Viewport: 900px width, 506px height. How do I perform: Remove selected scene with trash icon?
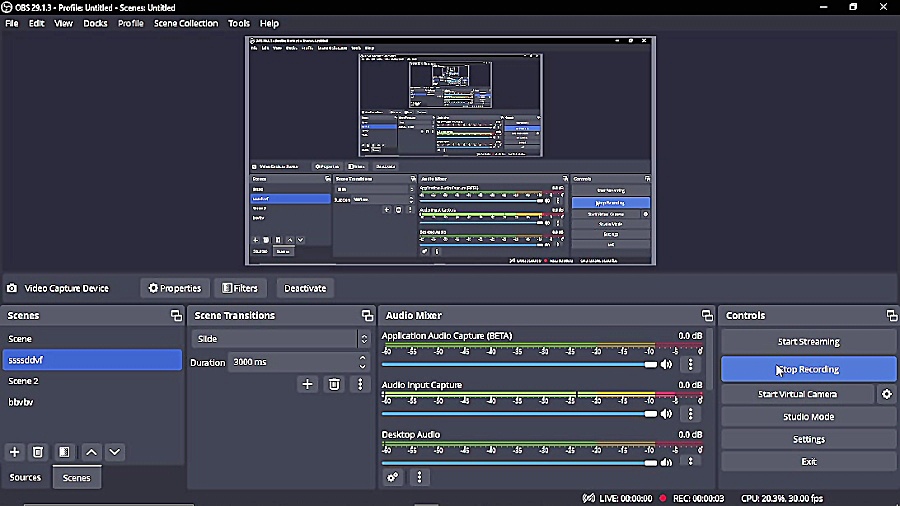[x=38, y=452]
